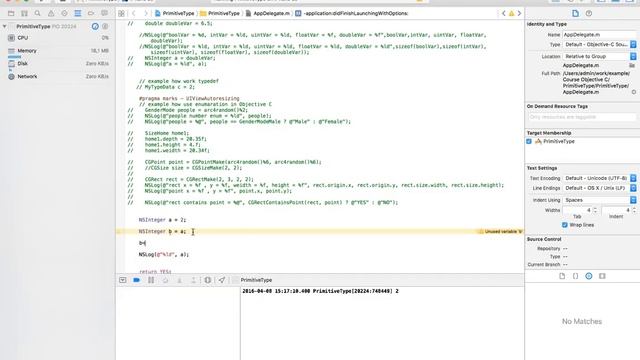
Task: Open the Find navigator magnifier icon
Action: click(x=38, y=13)
